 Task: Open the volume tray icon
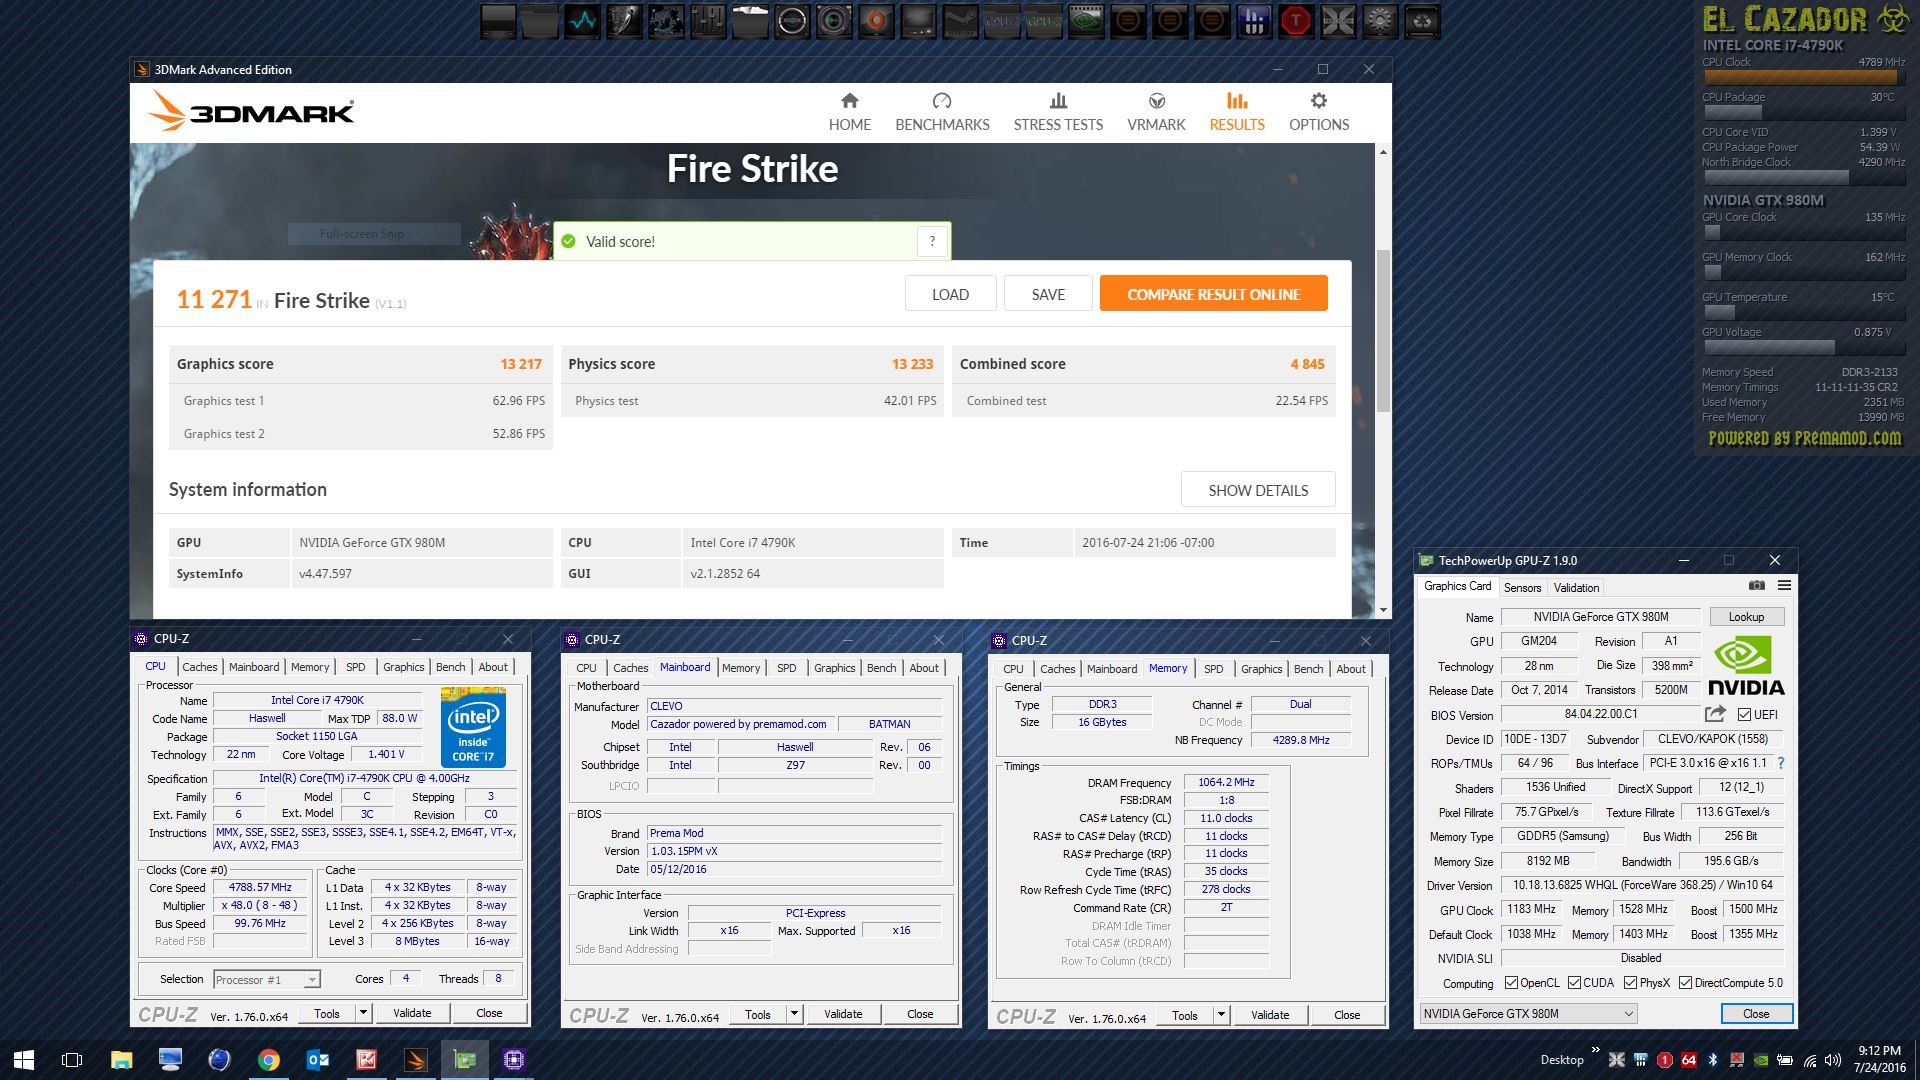1833,1060
